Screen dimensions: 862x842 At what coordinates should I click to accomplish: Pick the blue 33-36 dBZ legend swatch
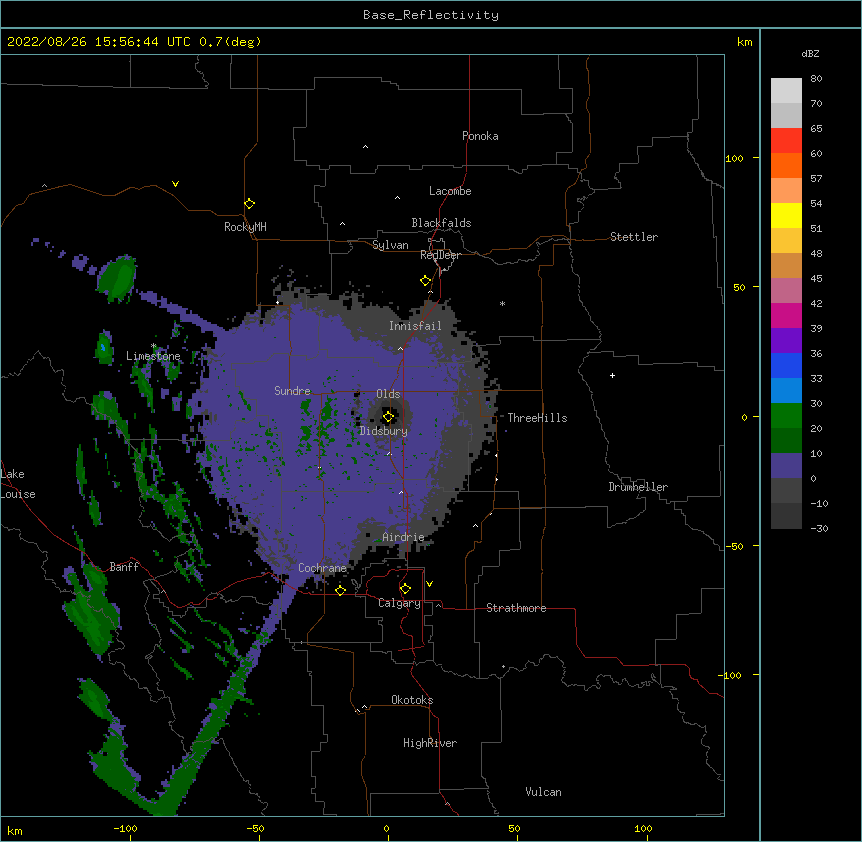(786, 365)
